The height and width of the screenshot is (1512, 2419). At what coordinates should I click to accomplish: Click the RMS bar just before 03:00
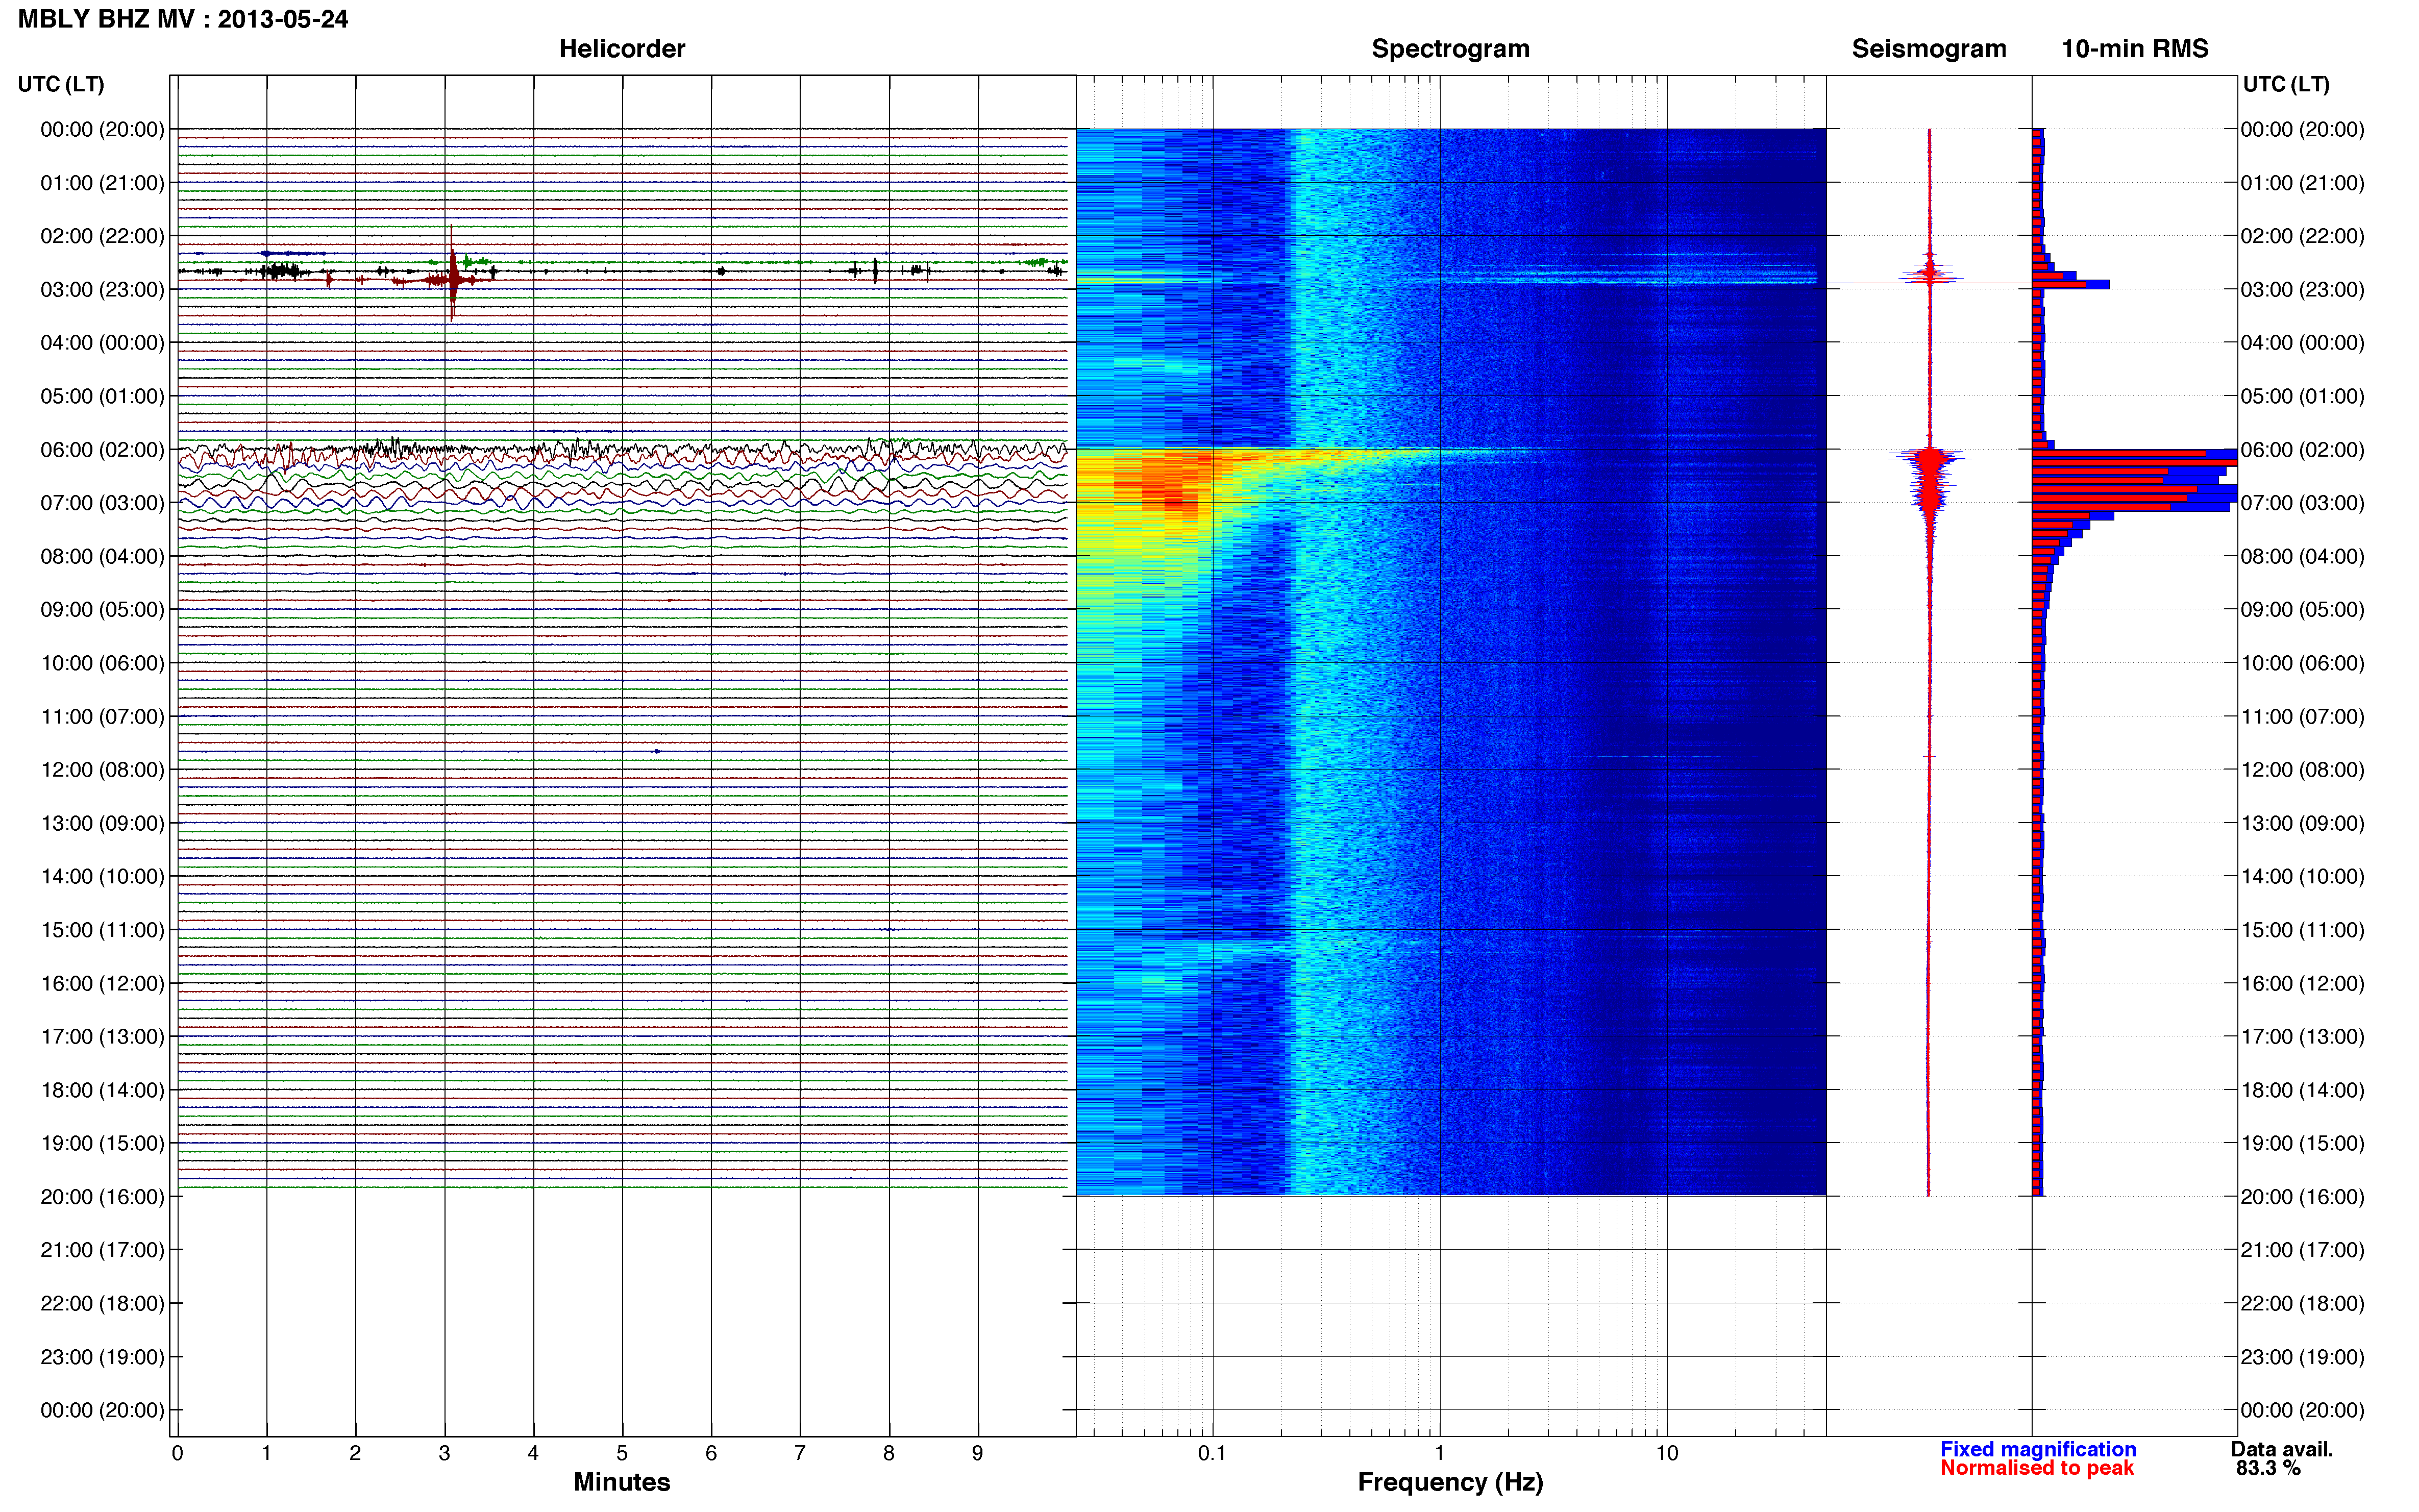tap(2070, 285)
